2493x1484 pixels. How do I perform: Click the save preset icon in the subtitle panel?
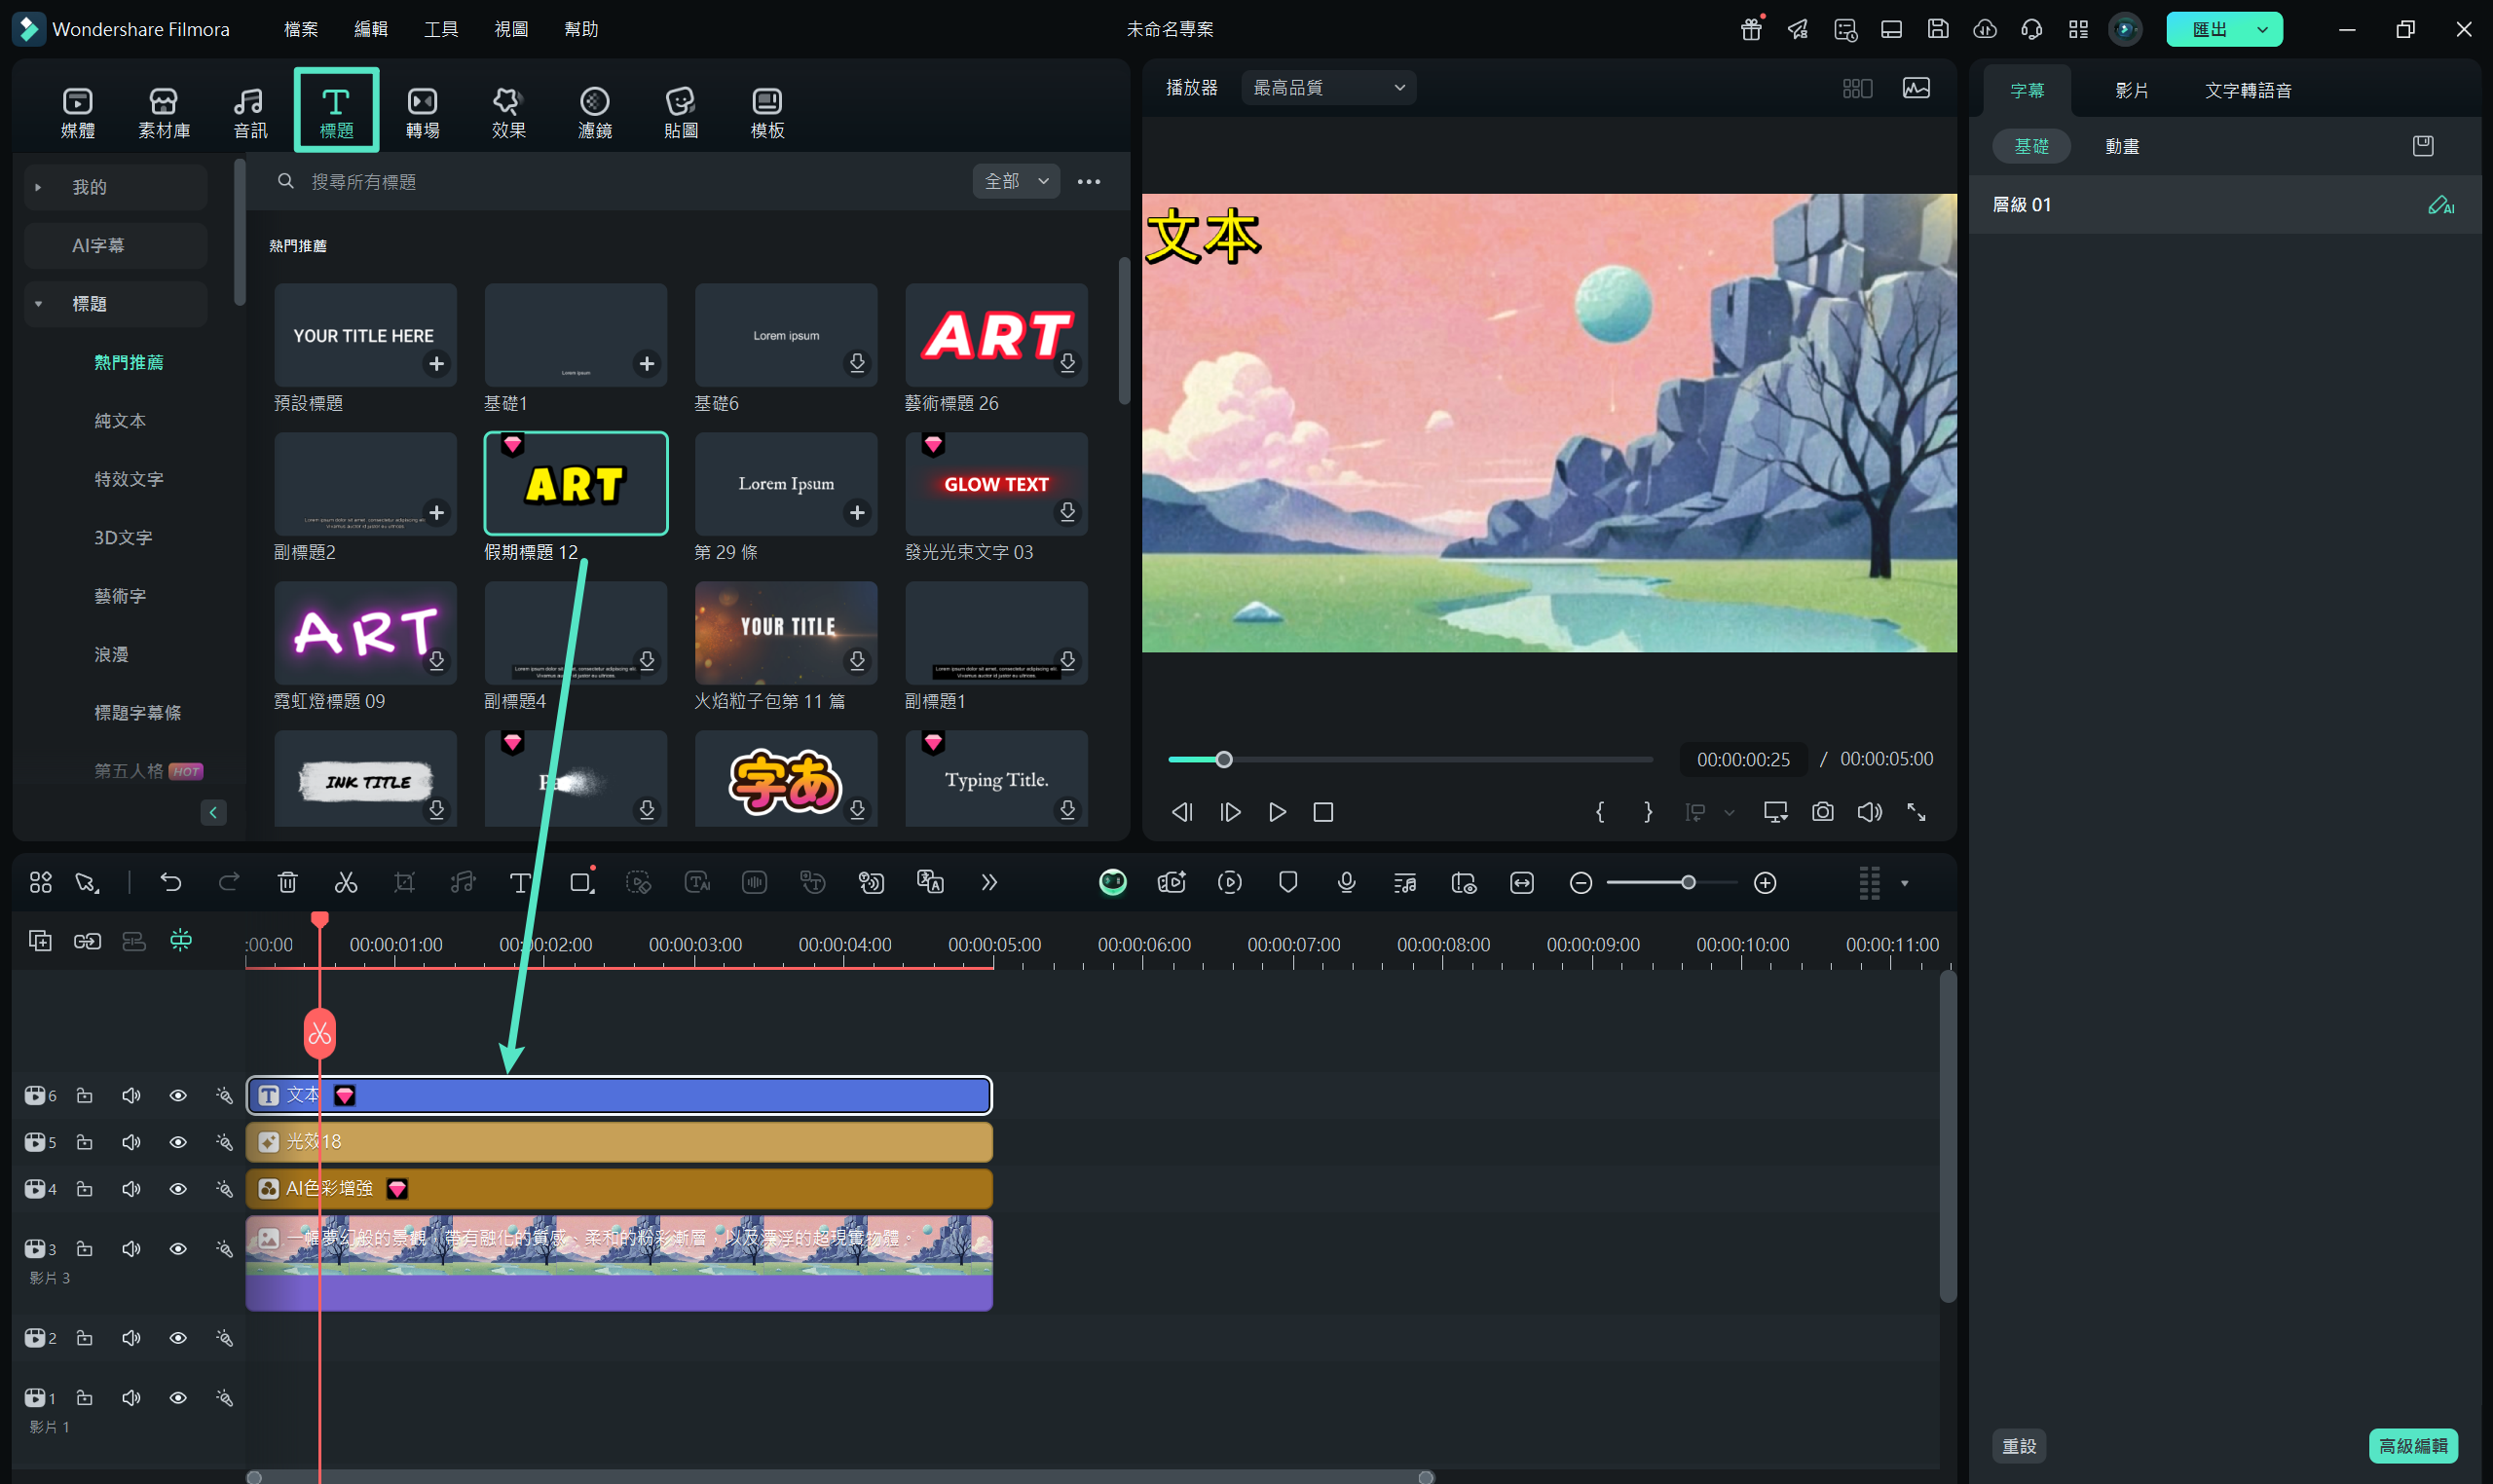click(2423, 146)
